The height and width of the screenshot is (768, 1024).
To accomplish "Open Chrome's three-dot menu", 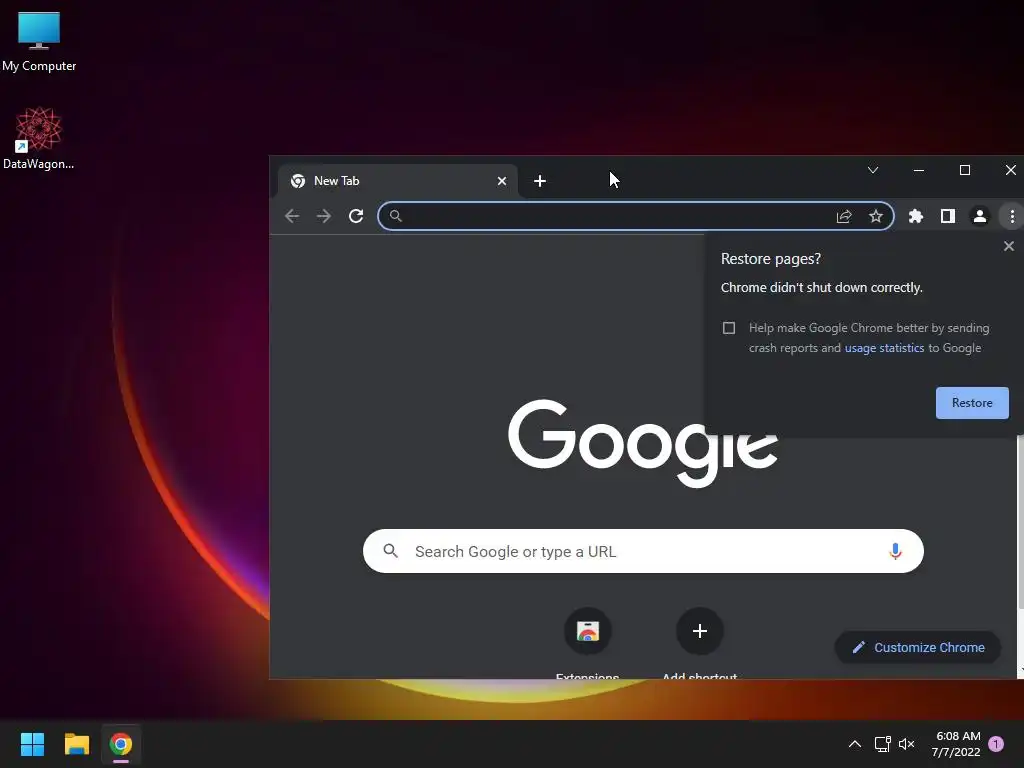I will (x=1012, y=216).
